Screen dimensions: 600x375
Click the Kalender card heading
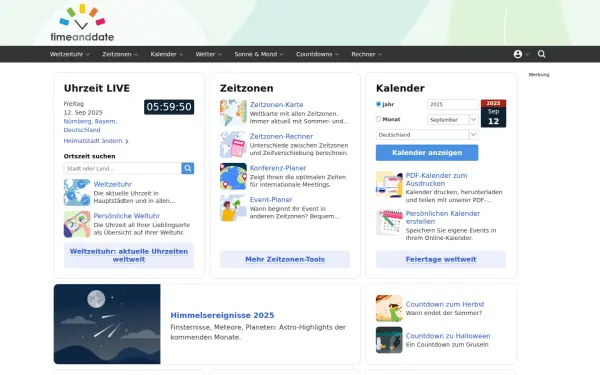tap(400, 88)
